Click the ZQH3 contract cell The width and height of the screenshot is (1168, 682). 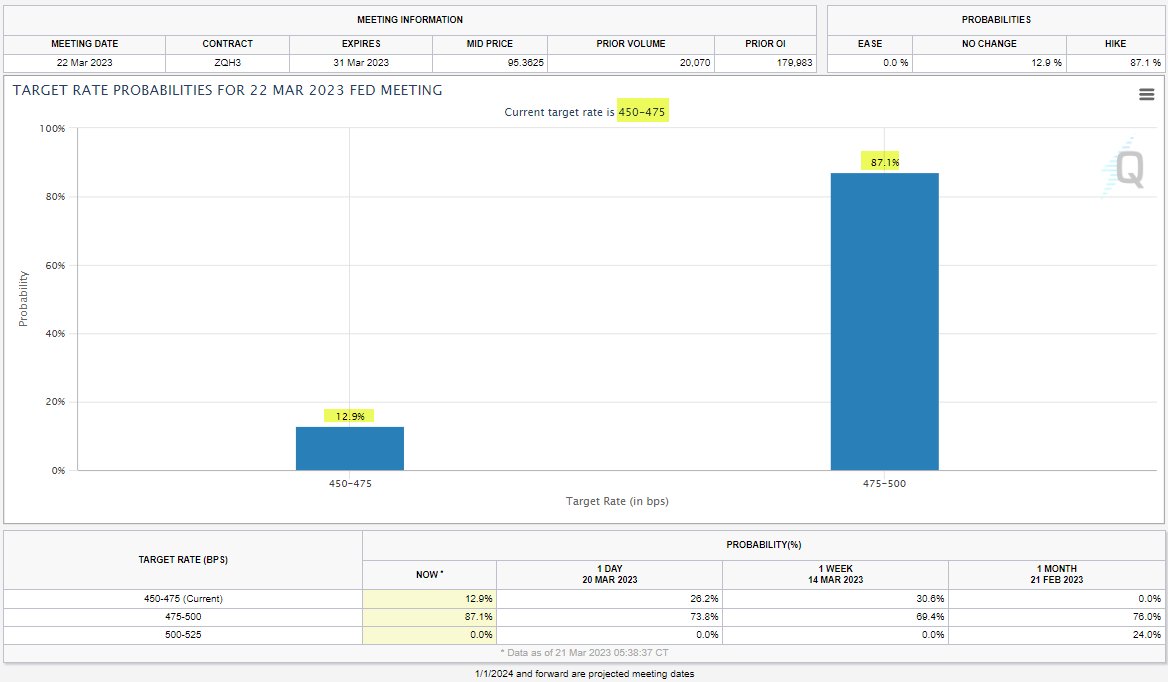[x=227, y=63]
